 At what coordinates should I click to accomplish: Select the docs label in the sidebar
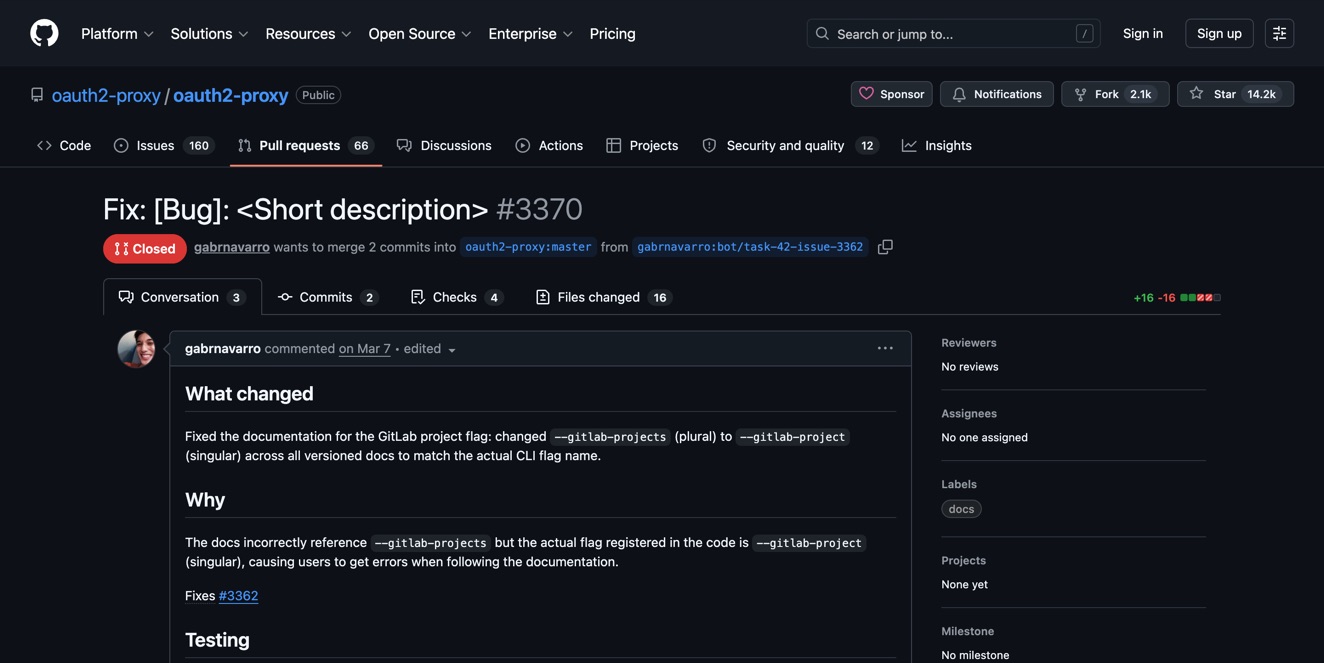(960, 507)
